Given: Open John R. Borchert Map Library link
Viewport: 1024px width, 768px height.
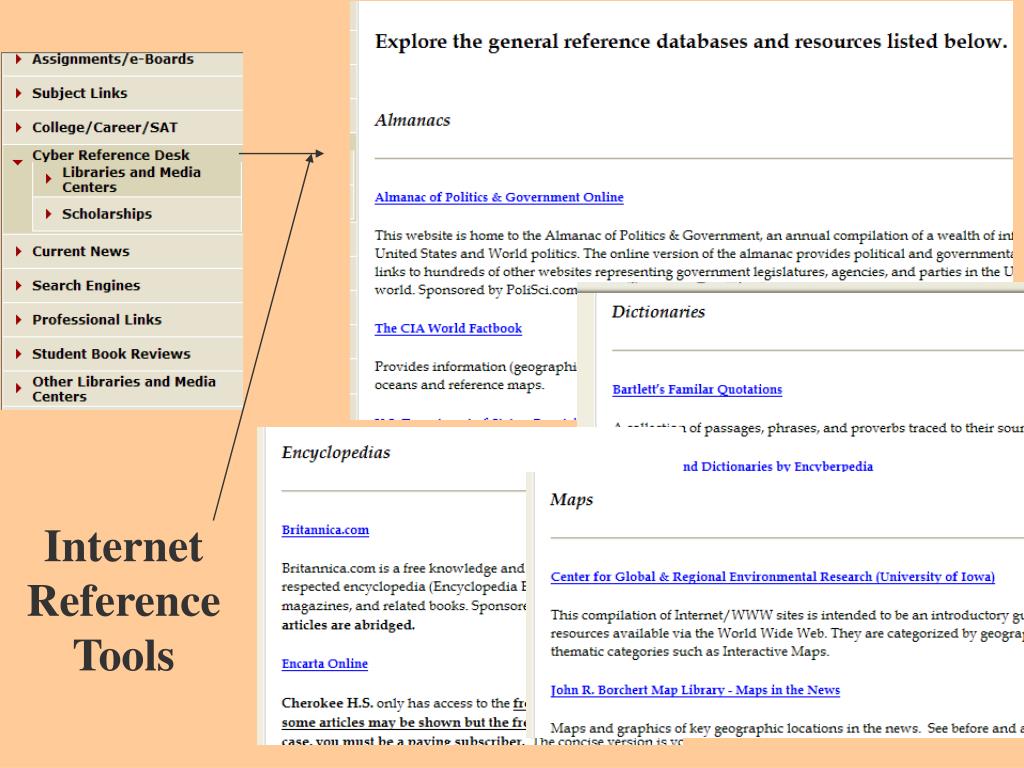Looking at the screenshot, I should pyautogui.click(x=695, y=690).
